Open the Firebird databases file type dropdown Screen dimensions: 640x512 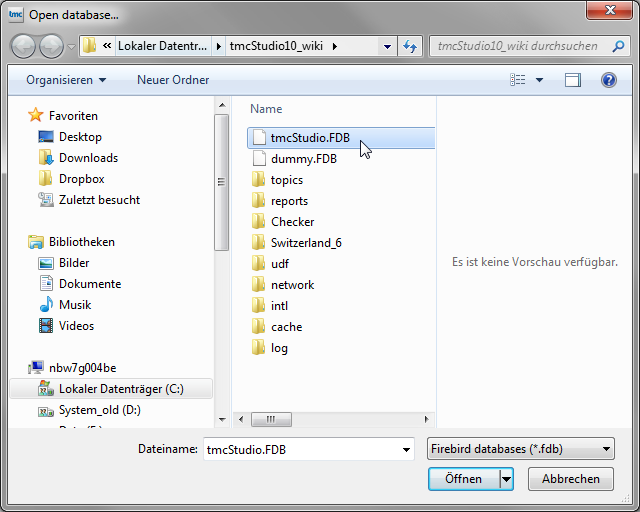point(519,450)
